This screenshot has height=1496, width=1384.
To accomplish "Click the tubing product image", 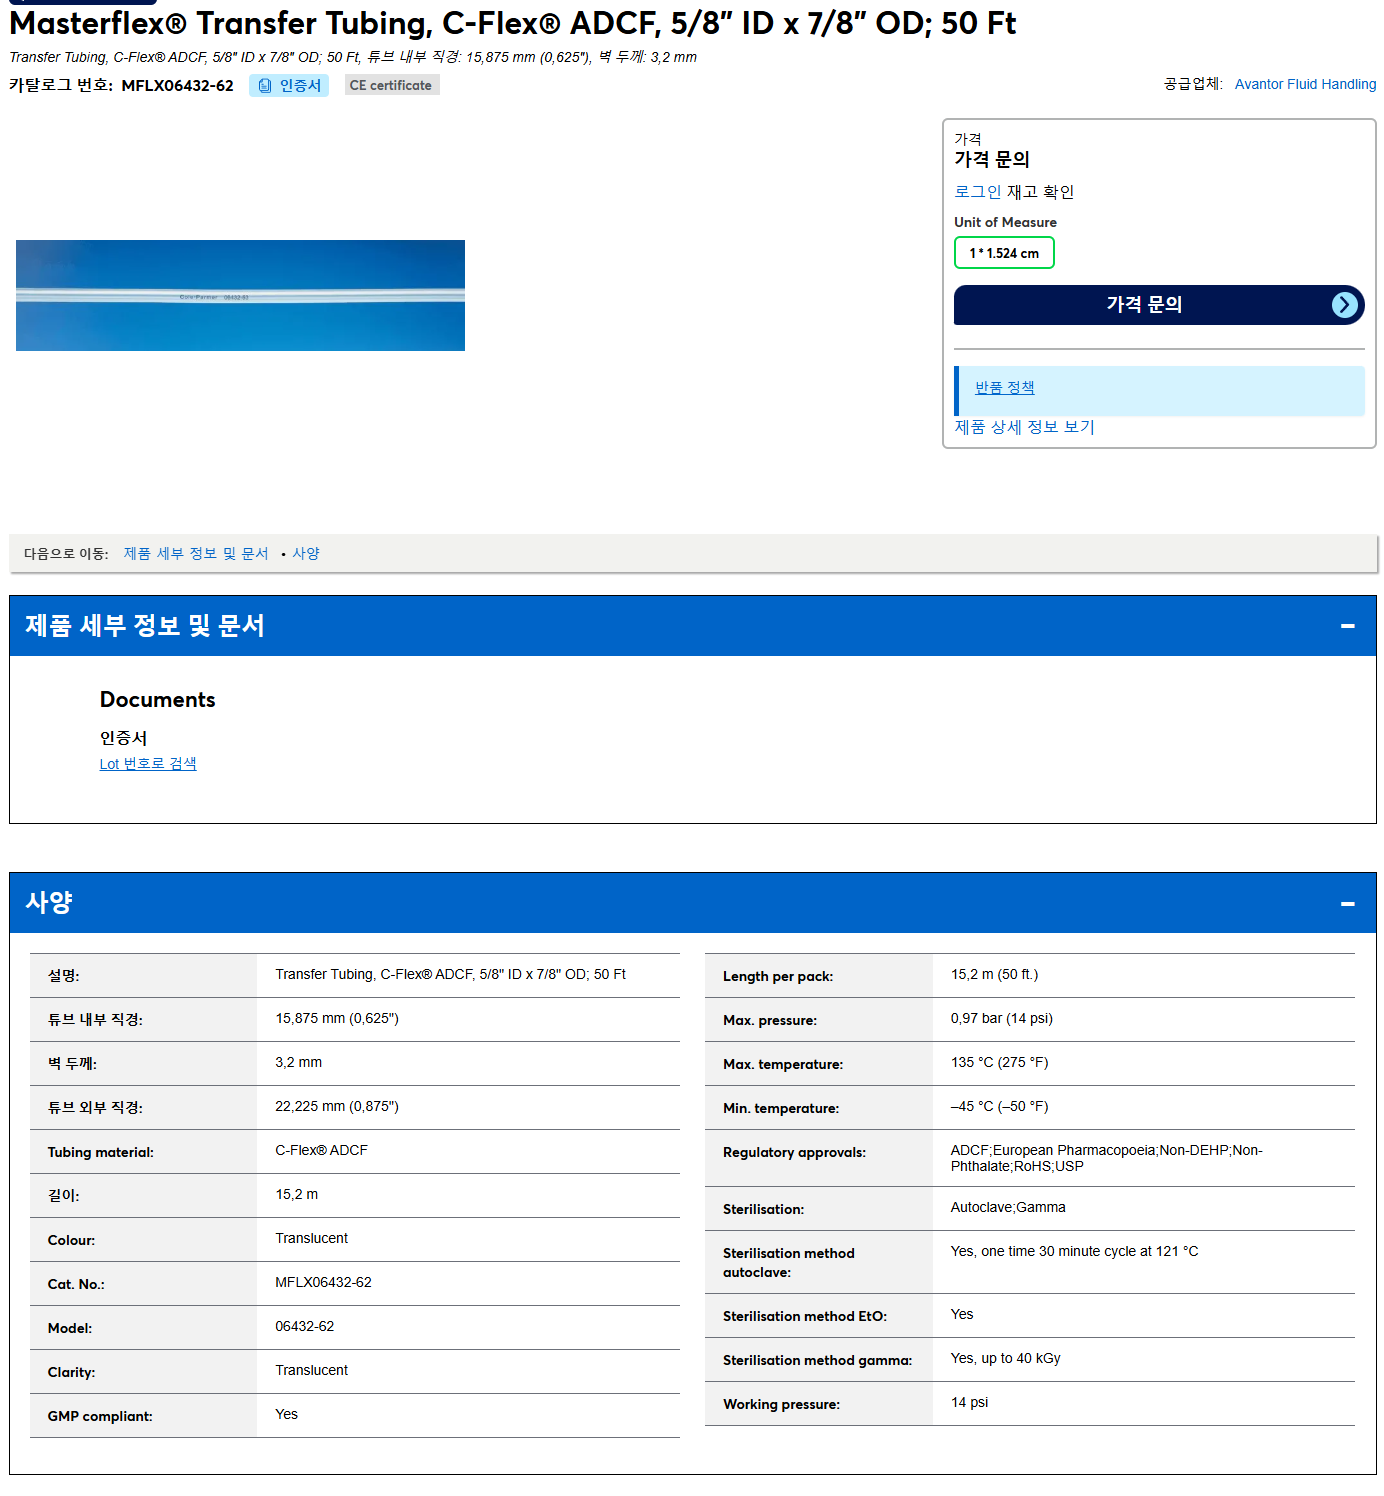I will point(240,295).
